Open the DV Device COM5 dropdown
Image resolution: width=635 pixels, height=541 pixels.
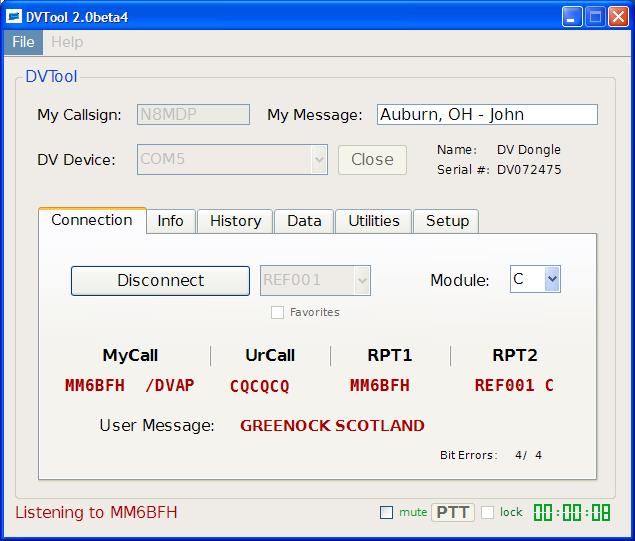point(232,160)
